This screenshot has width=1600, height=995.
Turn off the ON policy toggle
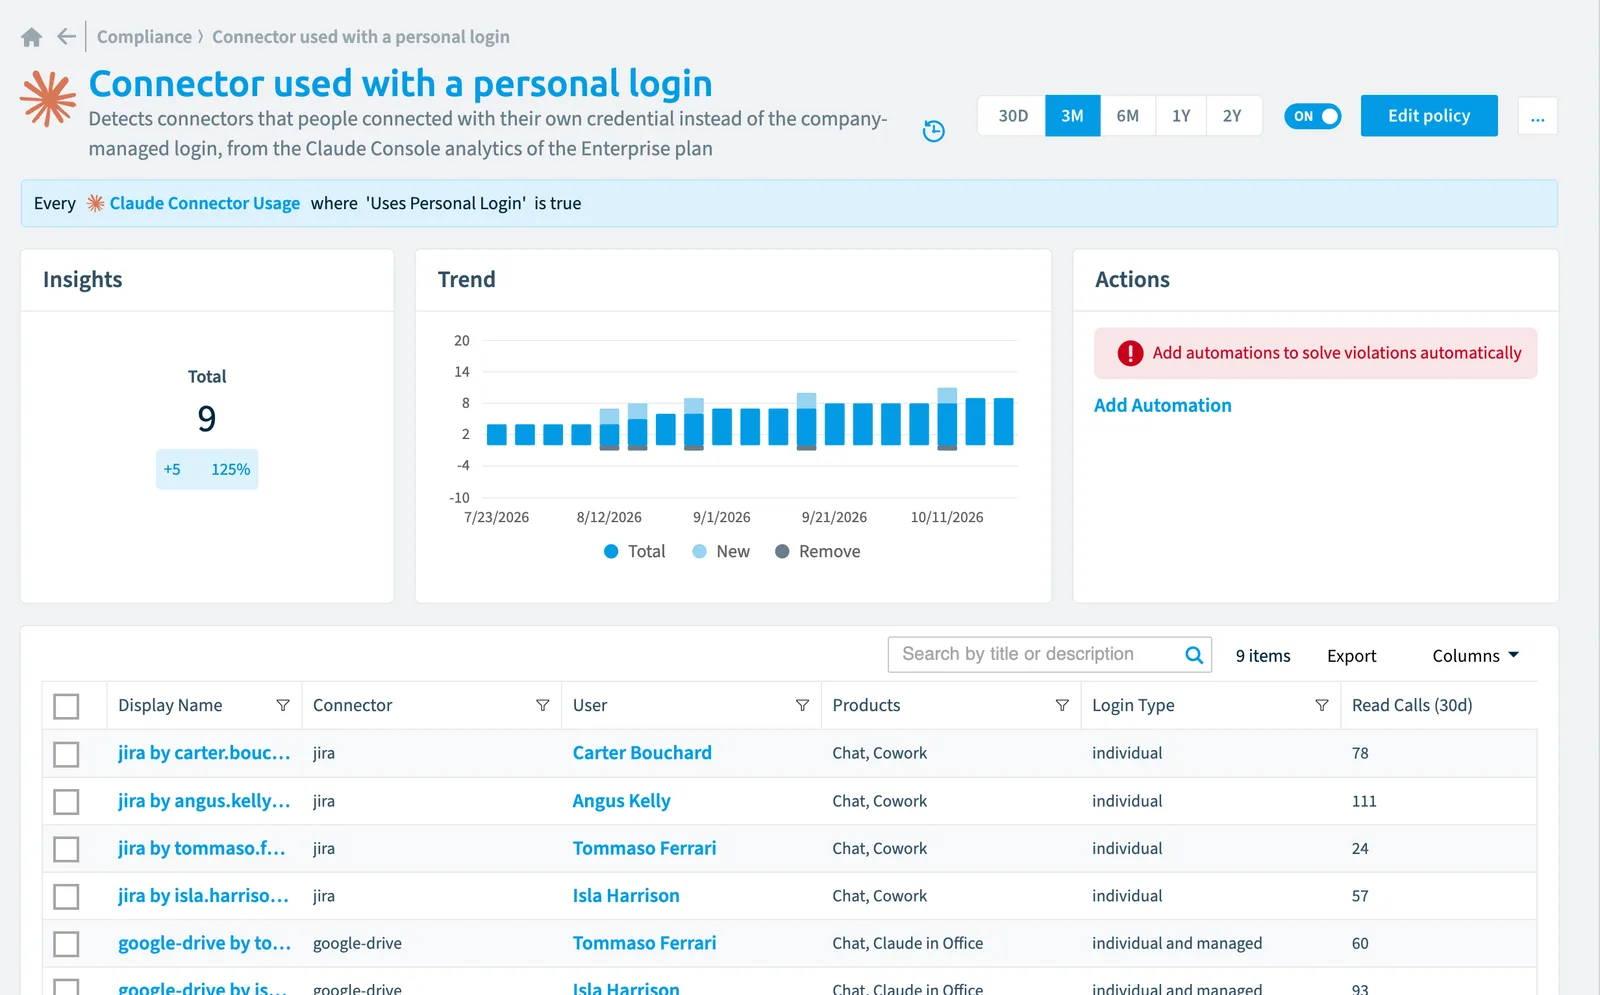pos(1312,116)
